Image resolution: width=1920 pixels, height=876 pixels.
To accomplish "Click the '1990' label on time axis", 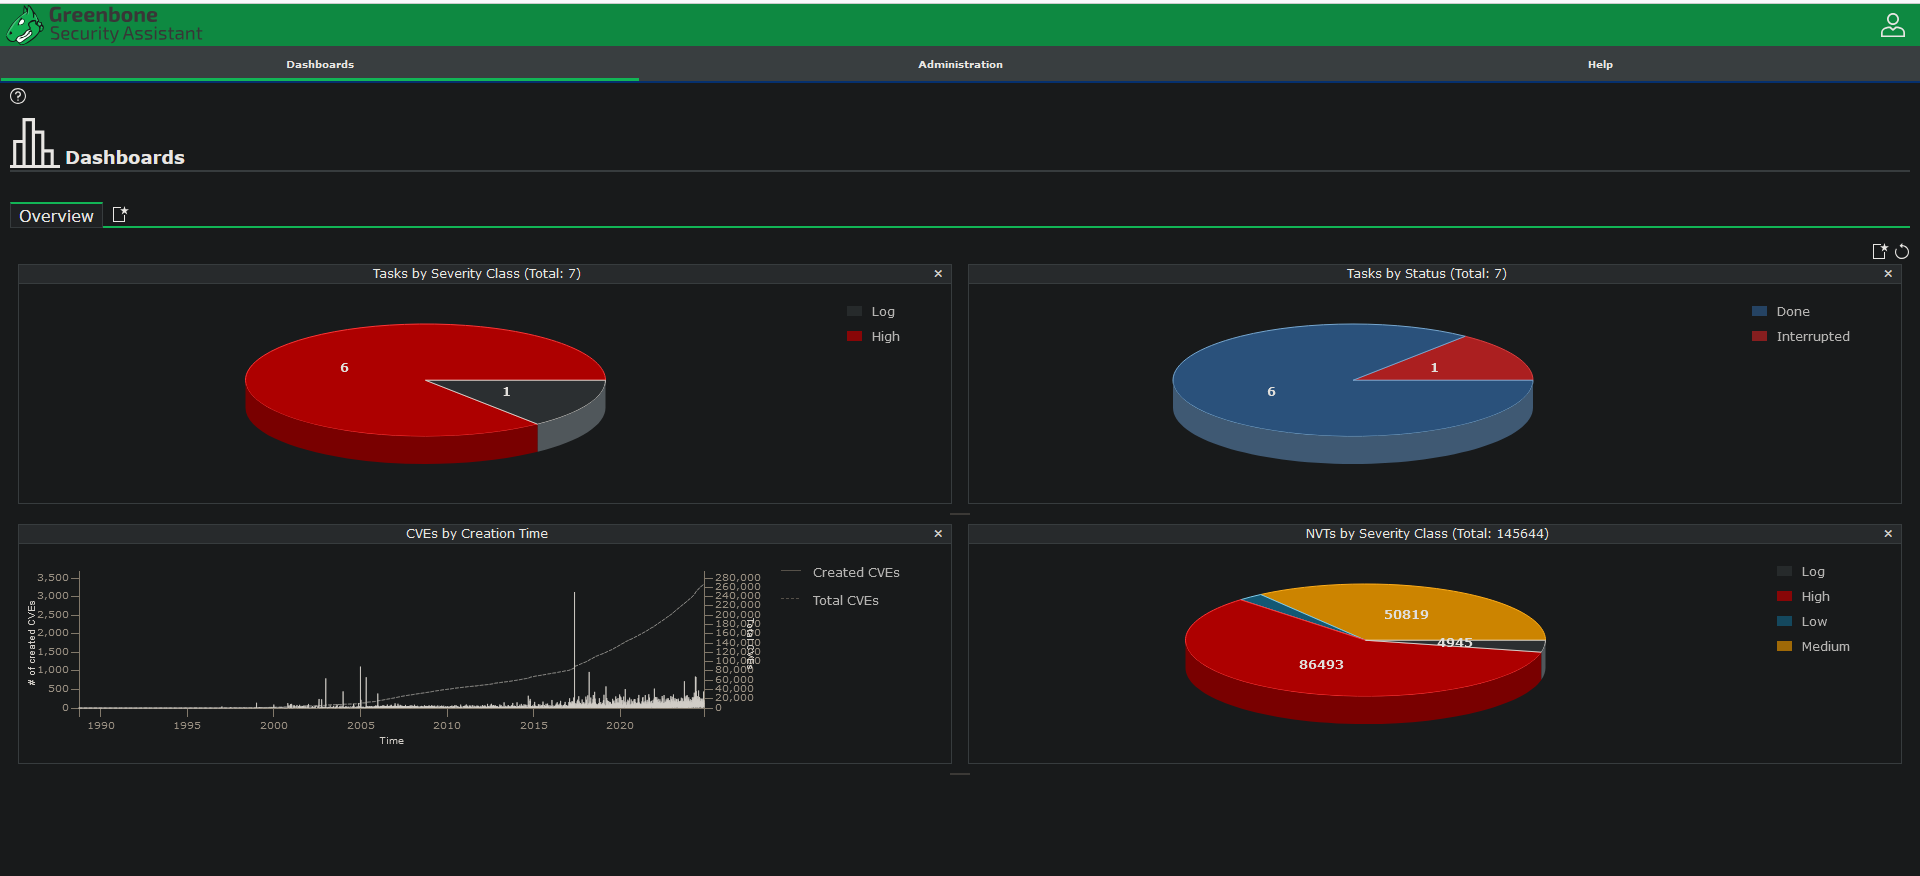I will 101,726.
